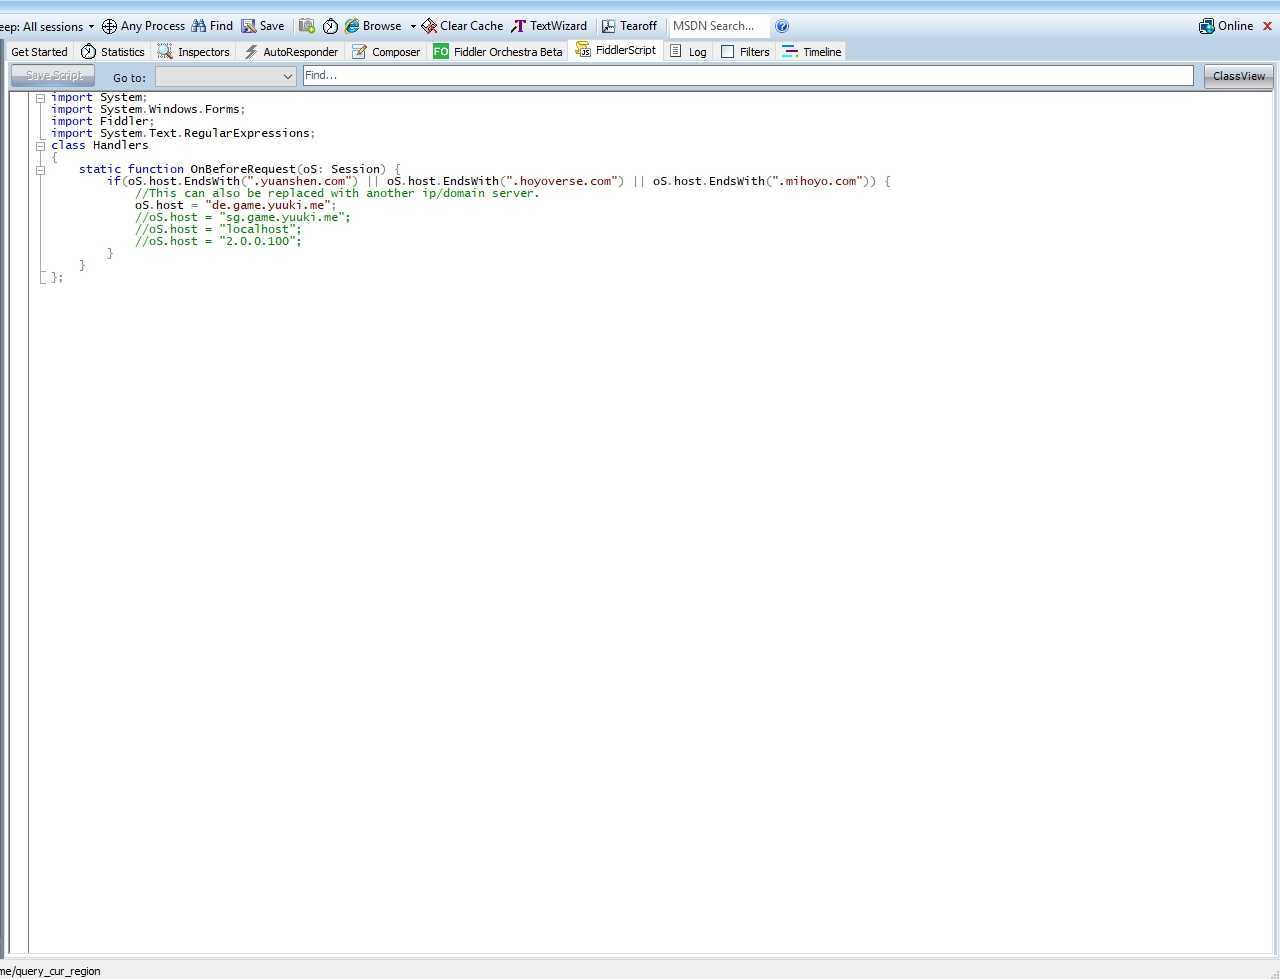The width and height of the screenshot is (1280, 979).
Task: Click the Tearoff toolbar icon
Action: click(608, 26)
